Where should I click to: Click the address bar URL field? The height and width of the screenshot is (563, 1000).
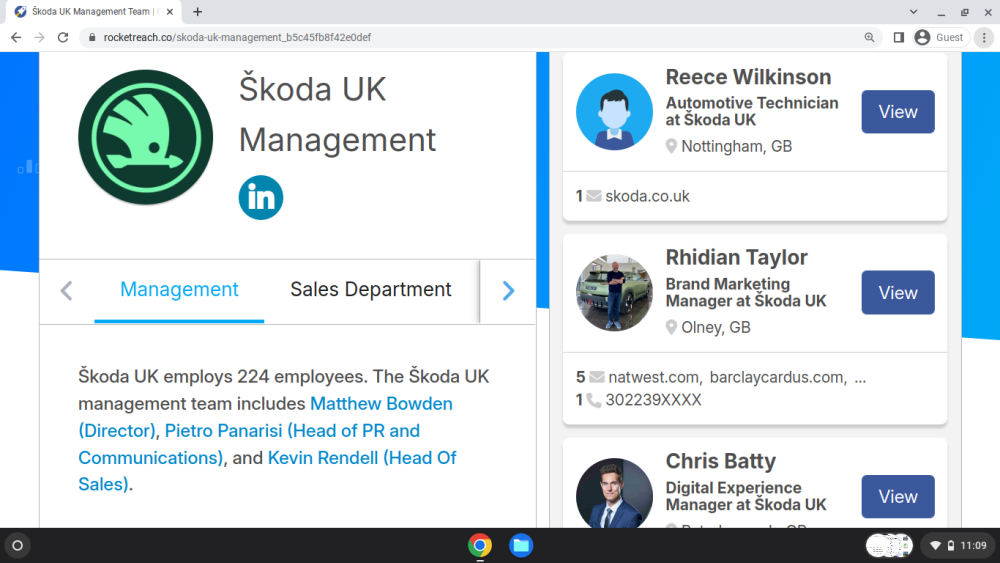point(472,38)
